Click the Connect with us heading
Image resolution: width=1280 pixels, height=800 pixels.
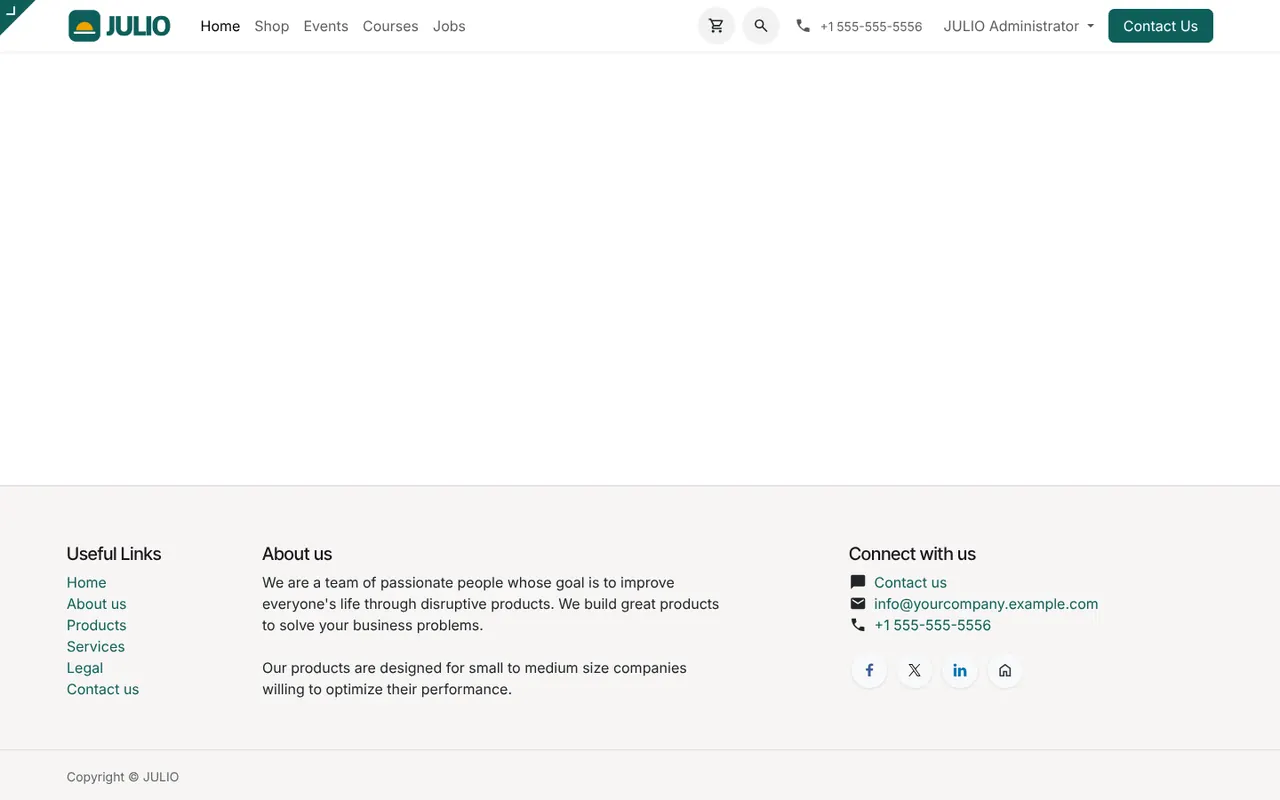pos(912,554)
